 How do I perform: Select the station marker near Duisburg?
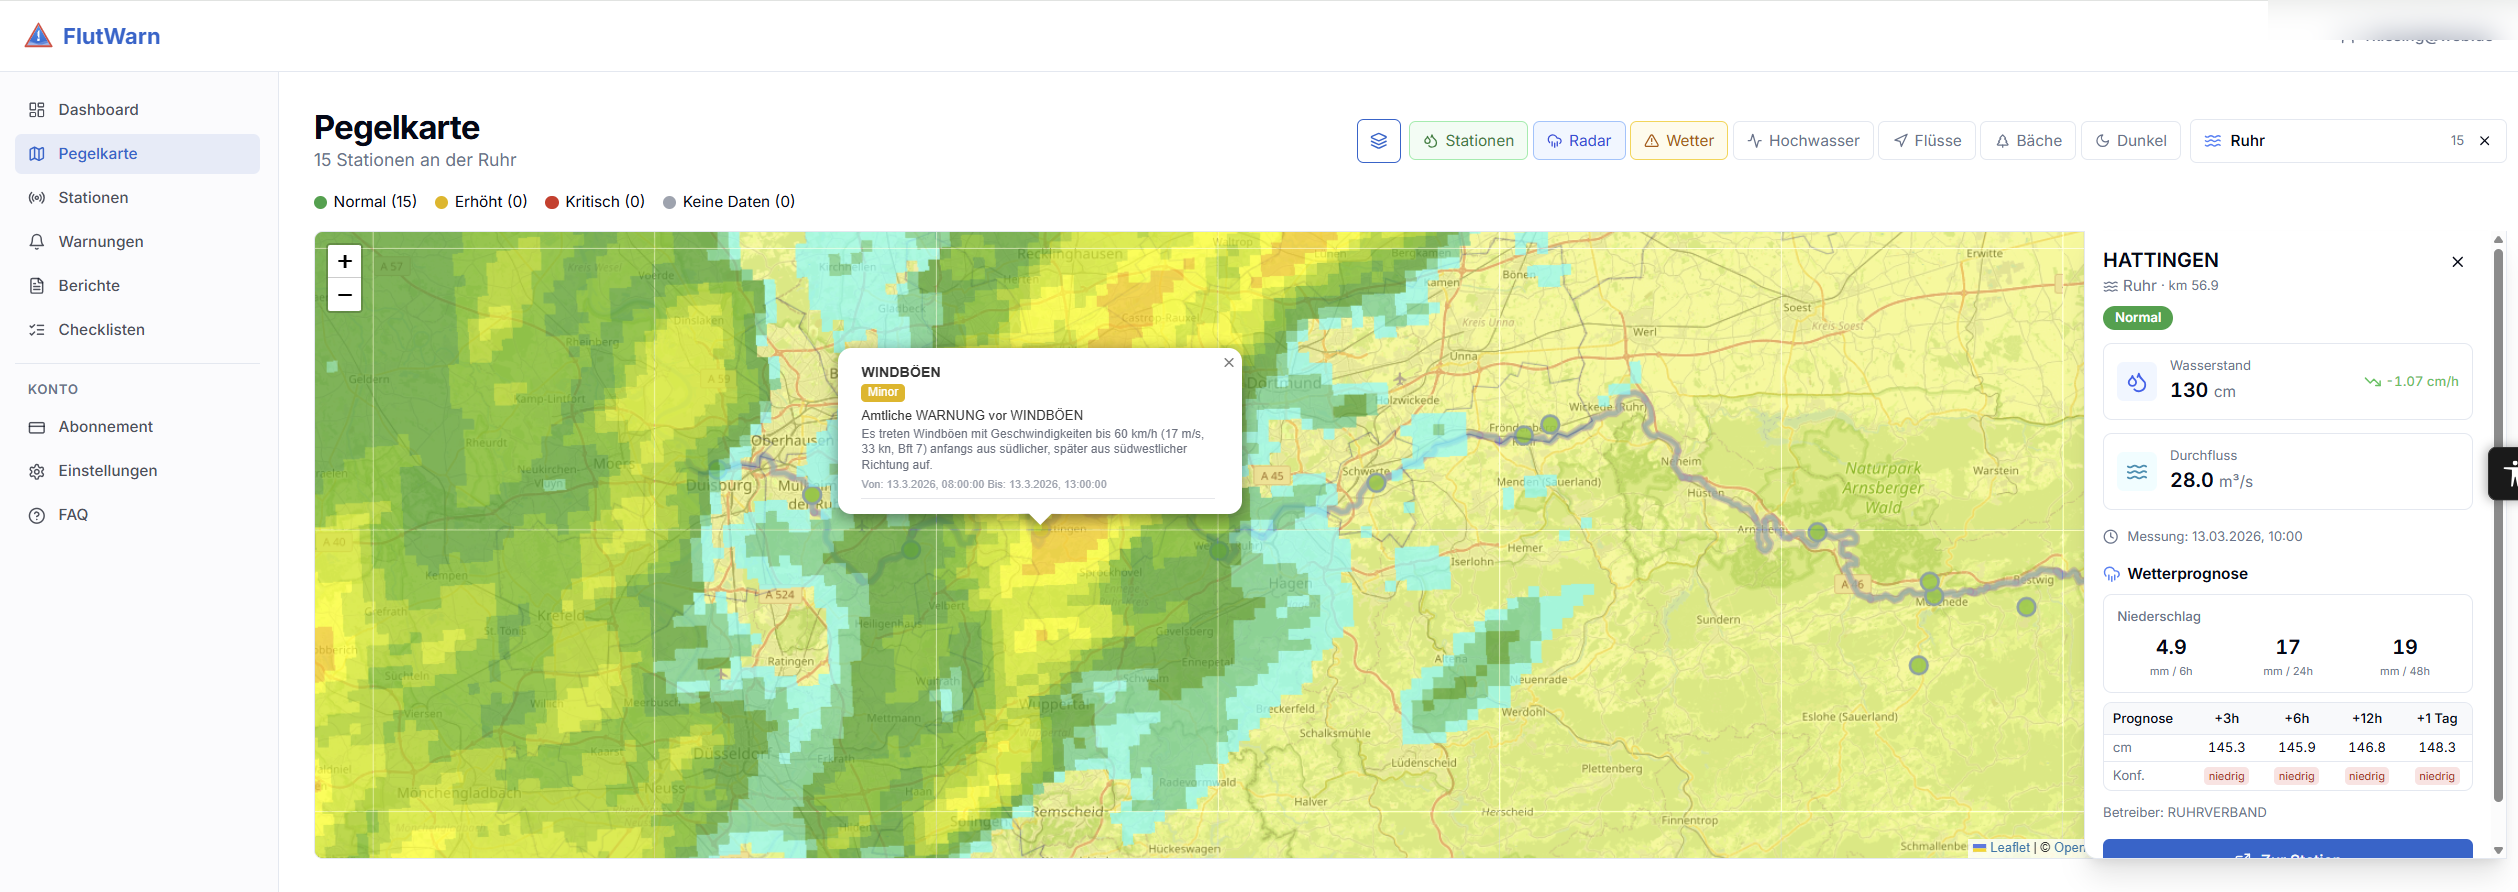(x=812, y=495)
